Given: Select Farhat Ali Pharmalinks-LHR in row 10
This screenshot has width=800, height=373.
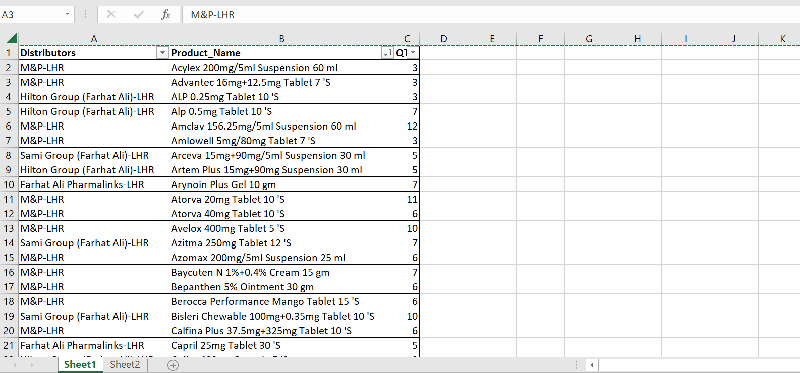Looking at the screenshot, I should (x=94, y=184).
